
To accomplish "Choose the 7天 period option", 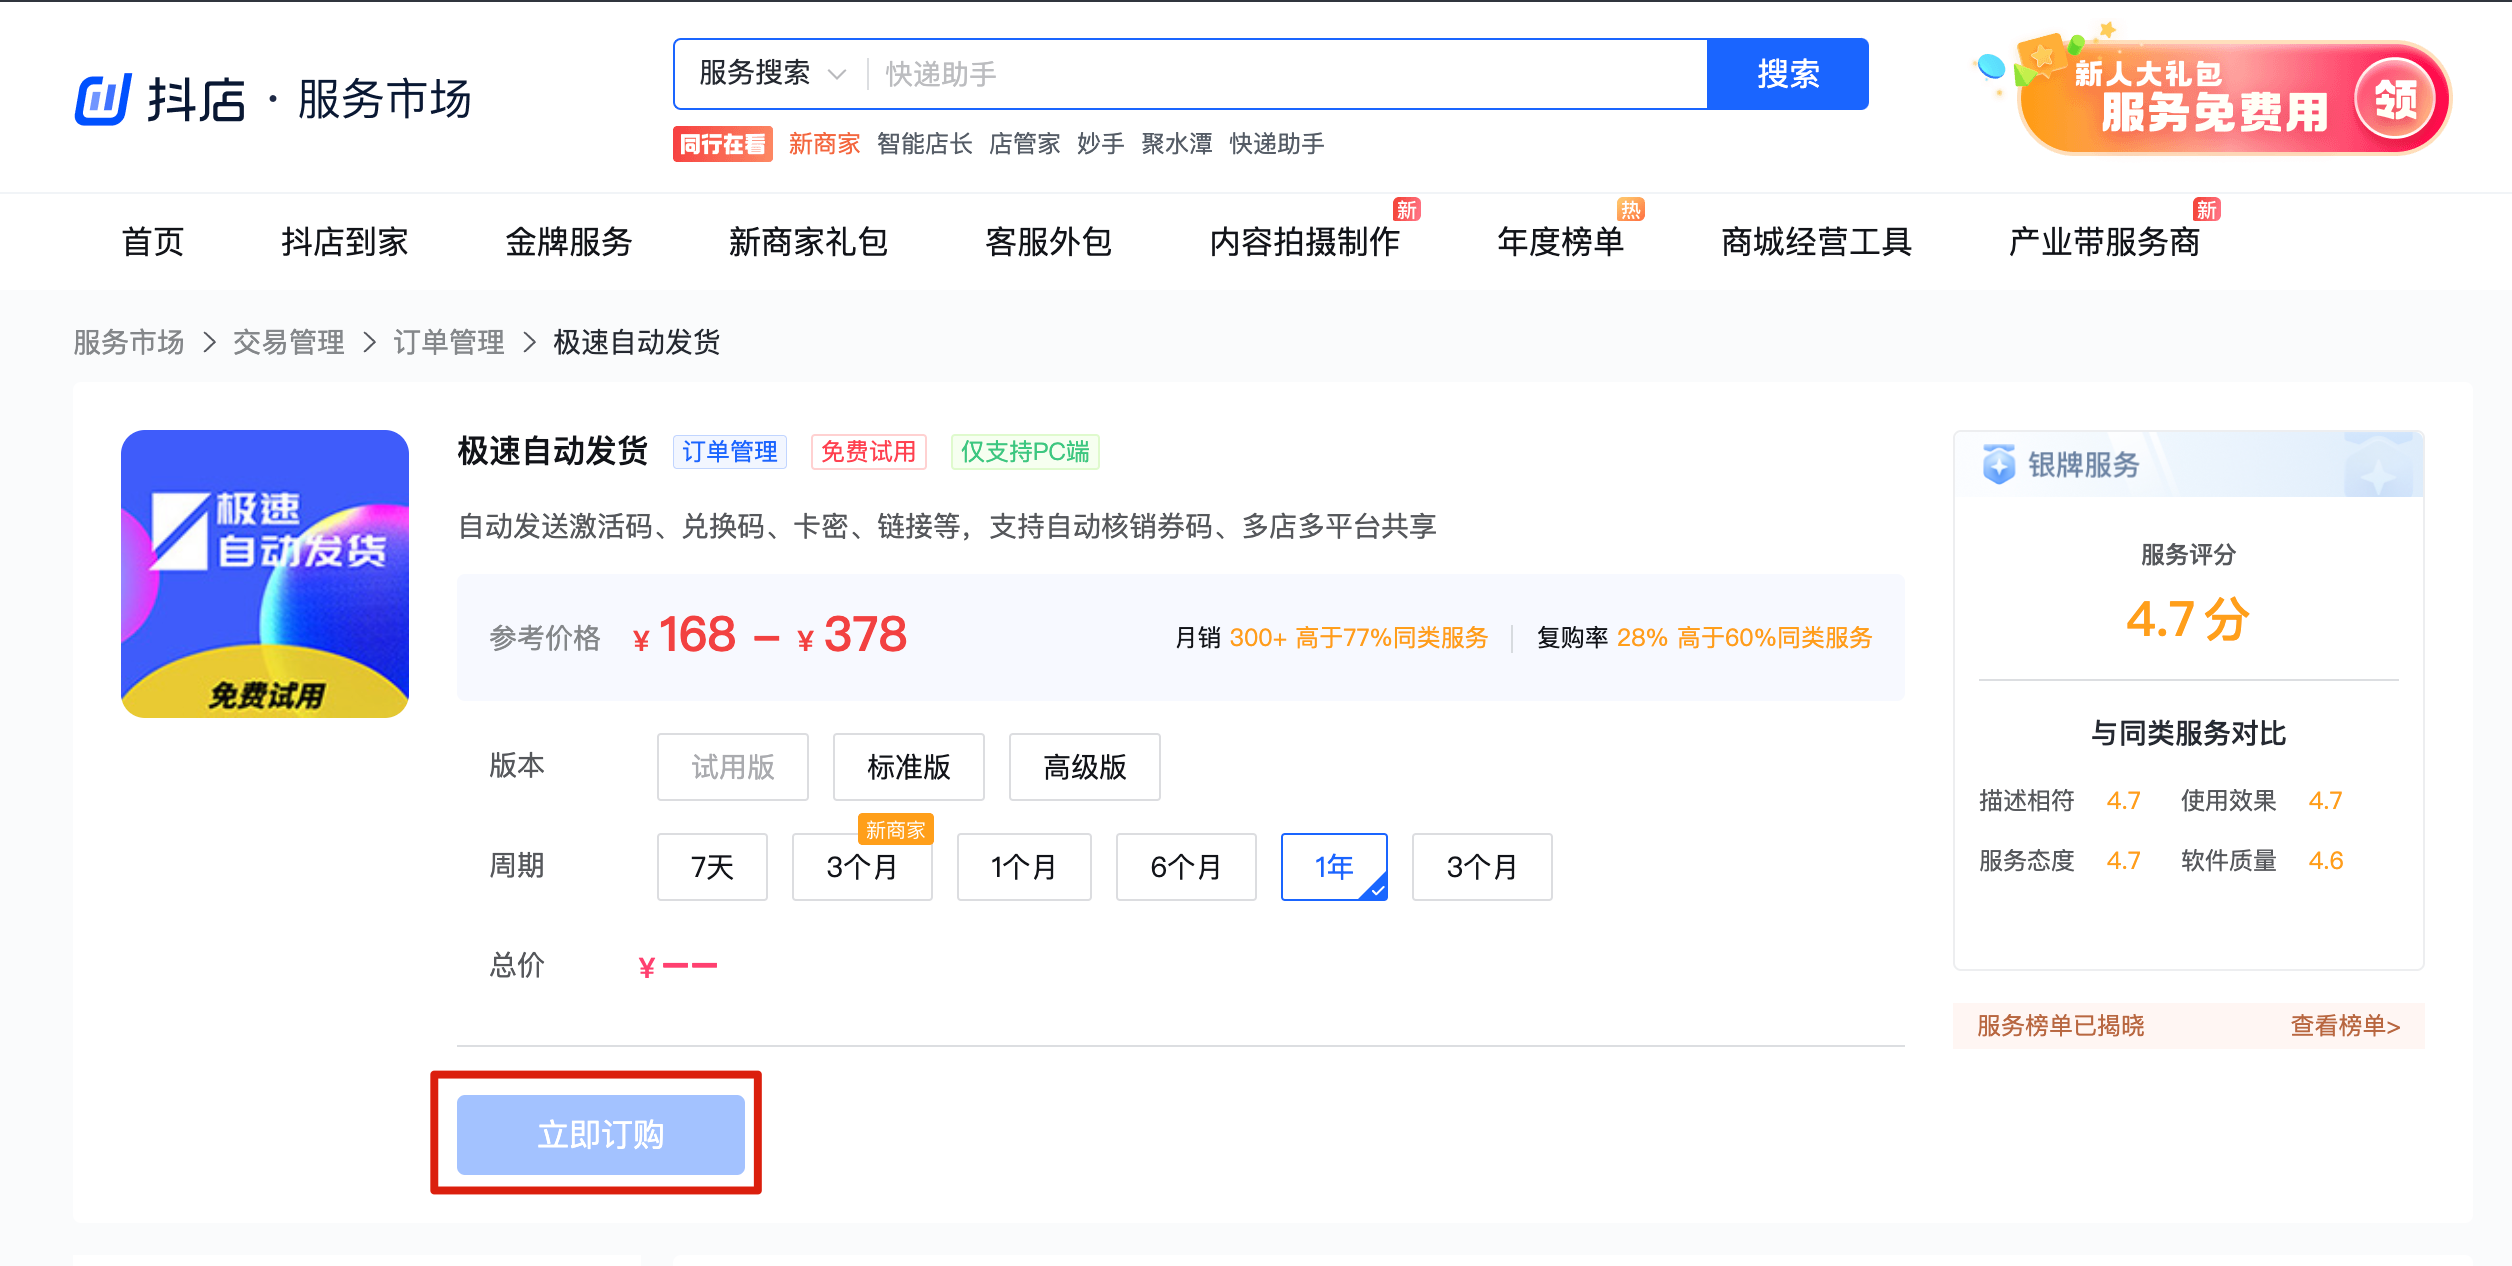I will (712, 867).
